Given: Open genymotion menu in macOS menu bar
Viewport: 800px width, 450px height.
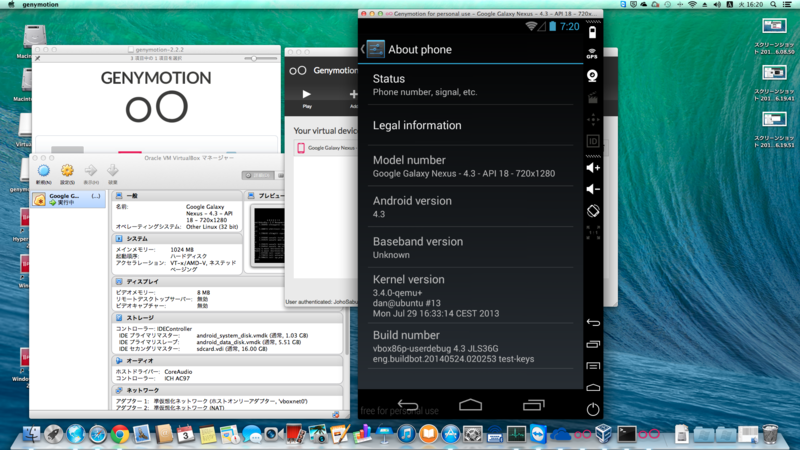Looking at the screenshot, I should coord(41,4).
